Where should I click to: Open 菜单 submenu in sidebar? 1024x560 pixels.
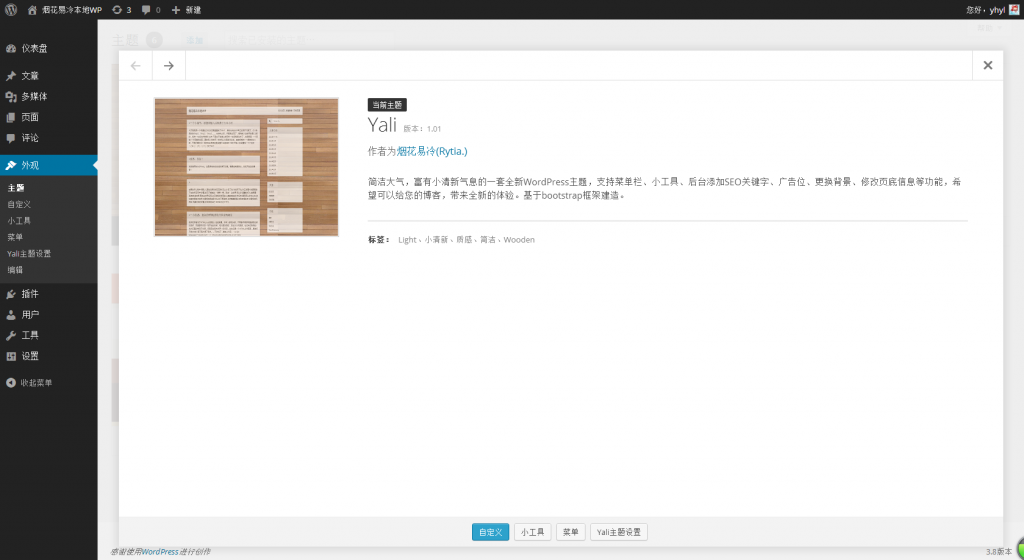[15, 237]
